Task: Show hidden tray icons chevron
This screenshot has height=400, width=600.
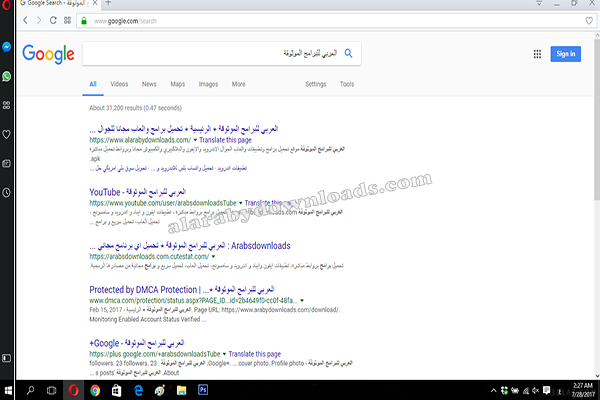Action: 494,390
